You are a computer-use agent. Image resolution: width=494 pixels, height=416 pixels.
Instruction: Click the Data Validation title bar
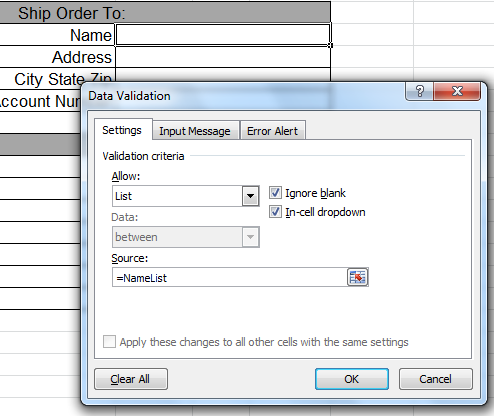pos(243,96)
